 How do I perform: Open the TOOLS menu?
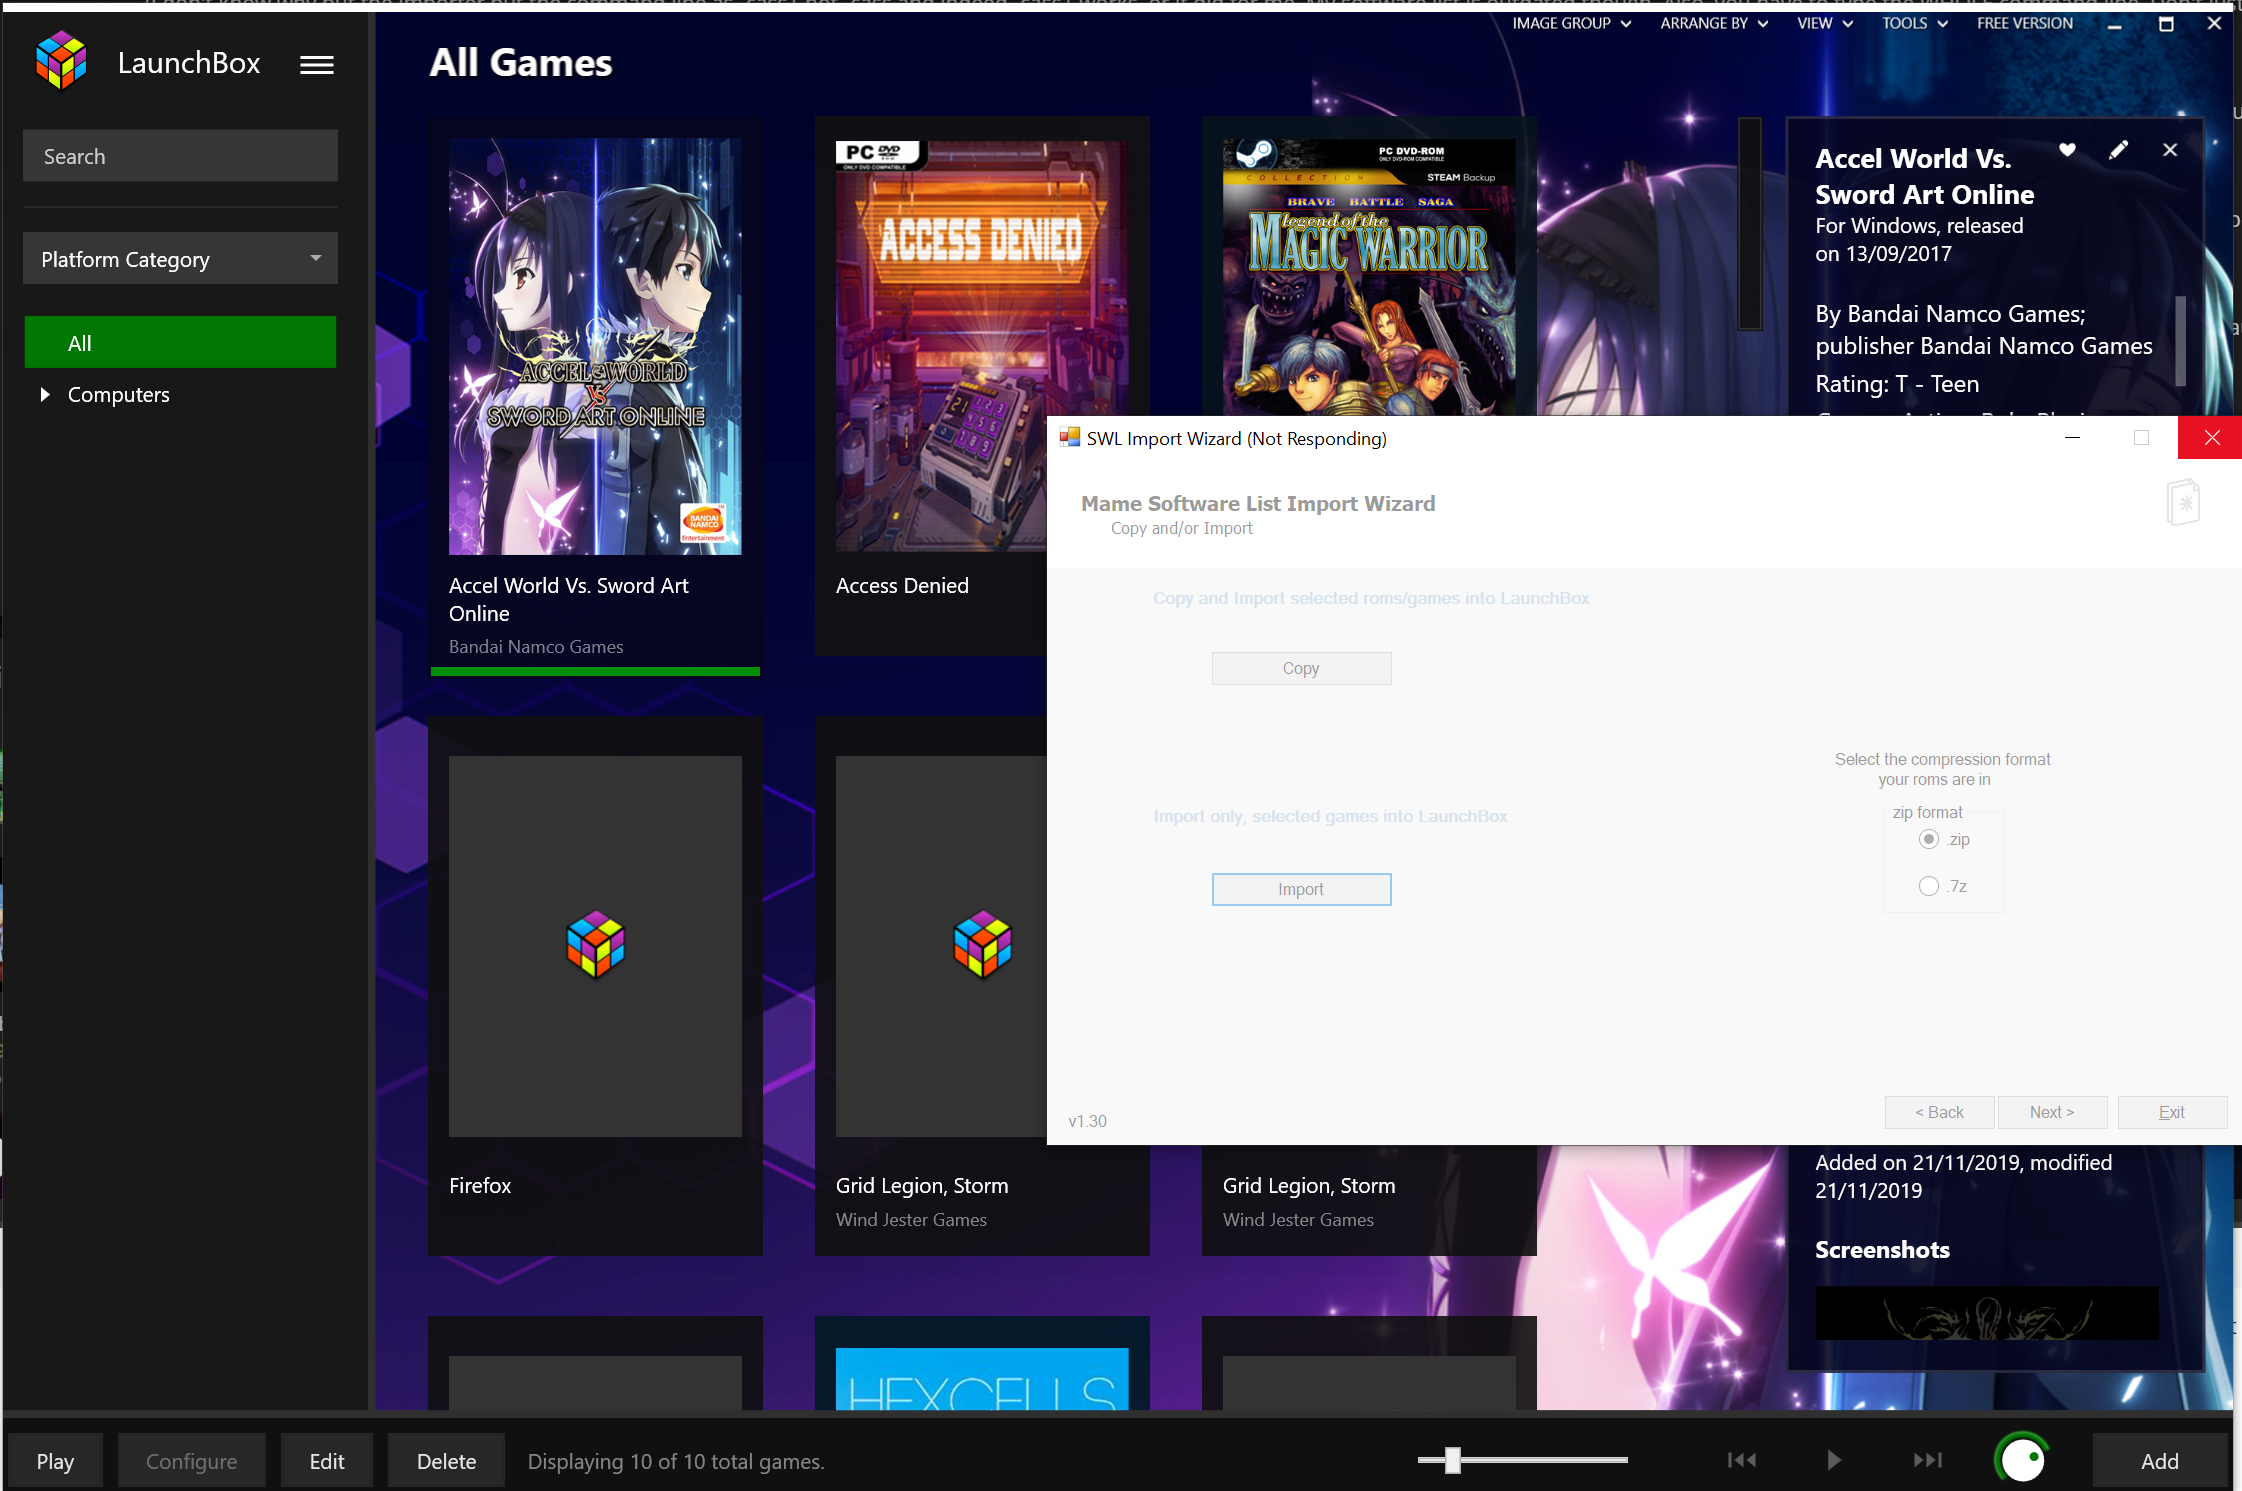click(x=1914, y=23)
